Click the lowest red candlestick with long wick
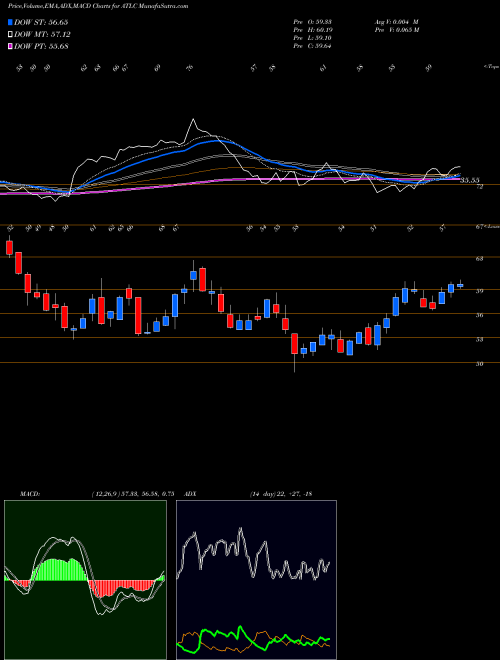This screenshot has height=660, width=500. coord(295,343)
